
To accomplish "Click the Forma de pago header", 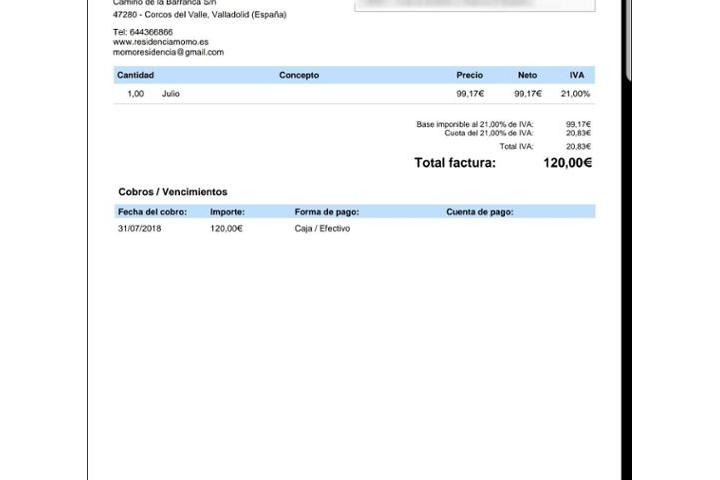I will (x=326, y=212).
